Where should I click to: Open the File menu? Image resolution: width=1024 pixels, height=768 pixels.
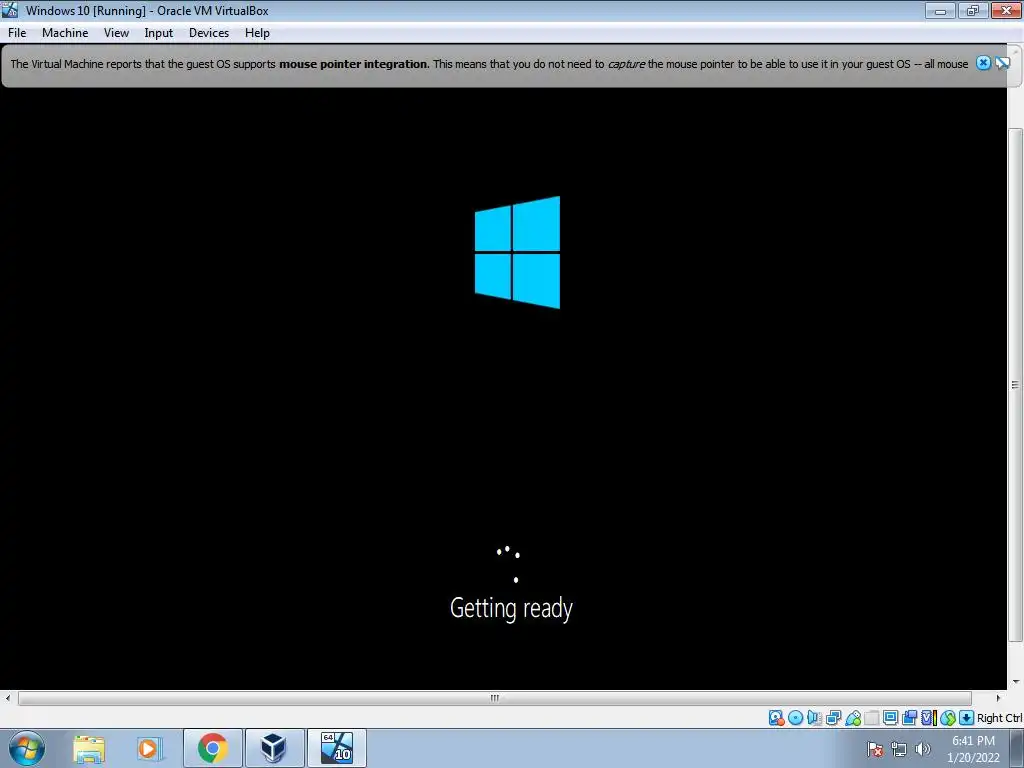pyautogui.click(x=17, y=33)
